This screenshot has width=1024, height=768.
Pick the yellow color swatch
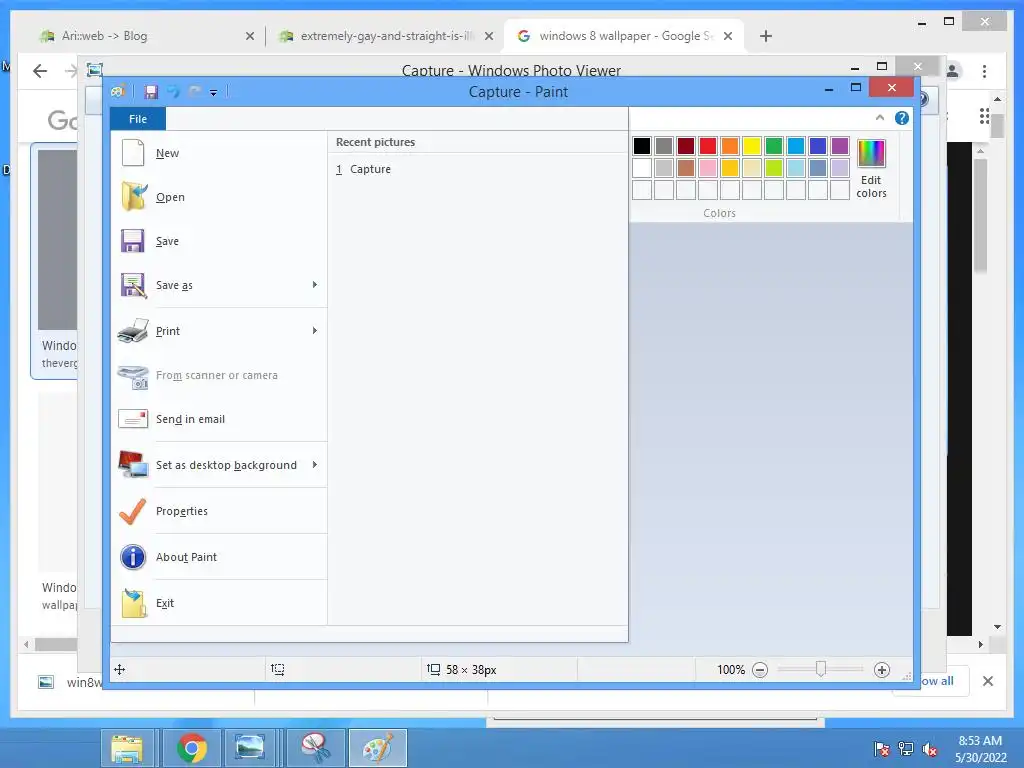coord(752,146)
